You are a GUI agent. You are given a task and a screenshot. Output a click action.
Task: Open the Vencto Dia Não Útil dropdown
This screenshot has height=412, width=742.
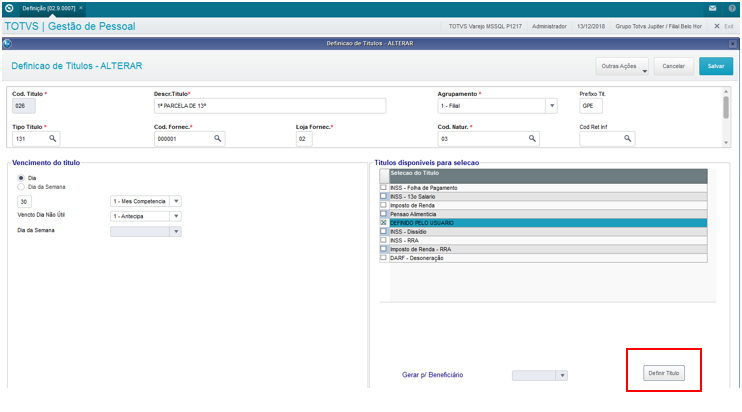[x=176, y=216]
